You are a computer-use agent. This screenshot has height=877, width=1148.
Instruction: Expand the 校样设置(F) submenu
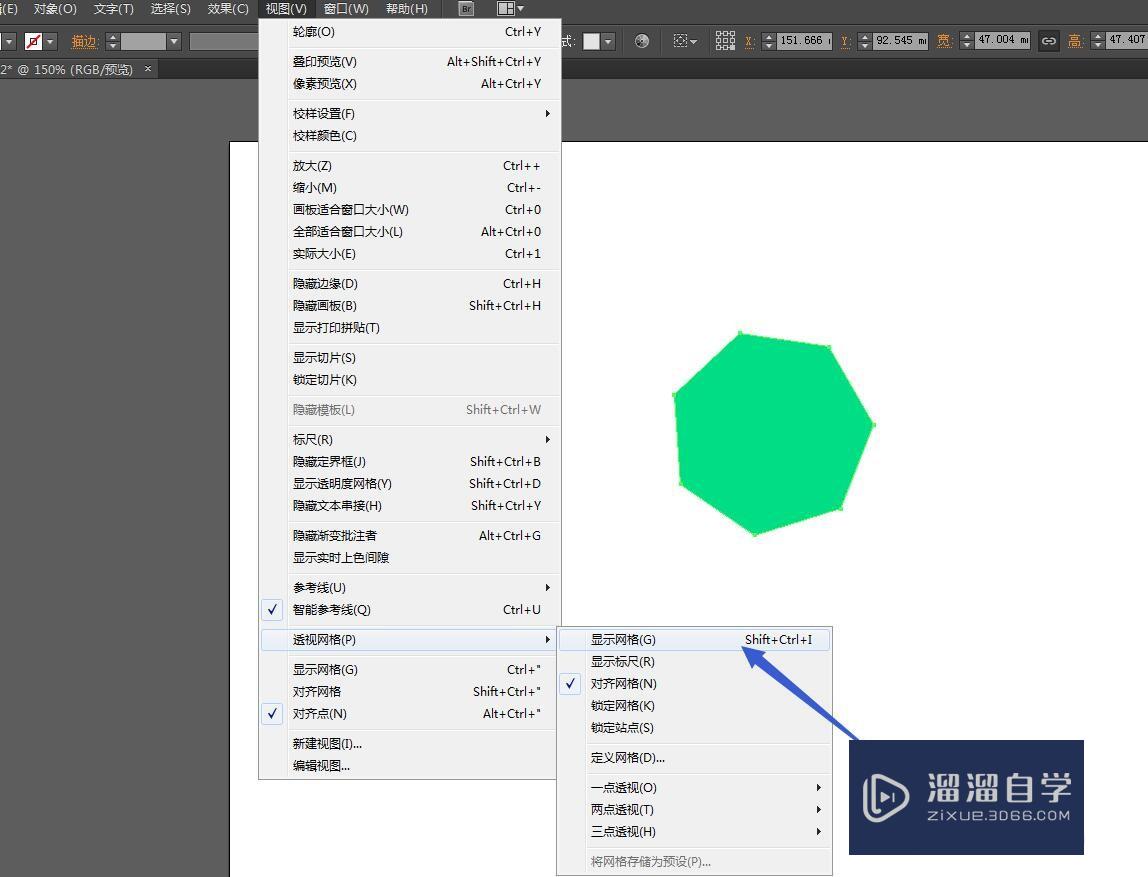[x=410, y=113]
